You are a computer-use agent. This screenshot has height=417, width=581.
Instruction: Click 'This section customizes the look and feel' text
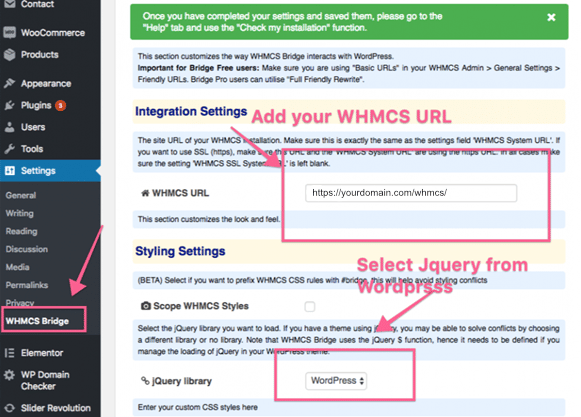209,219
